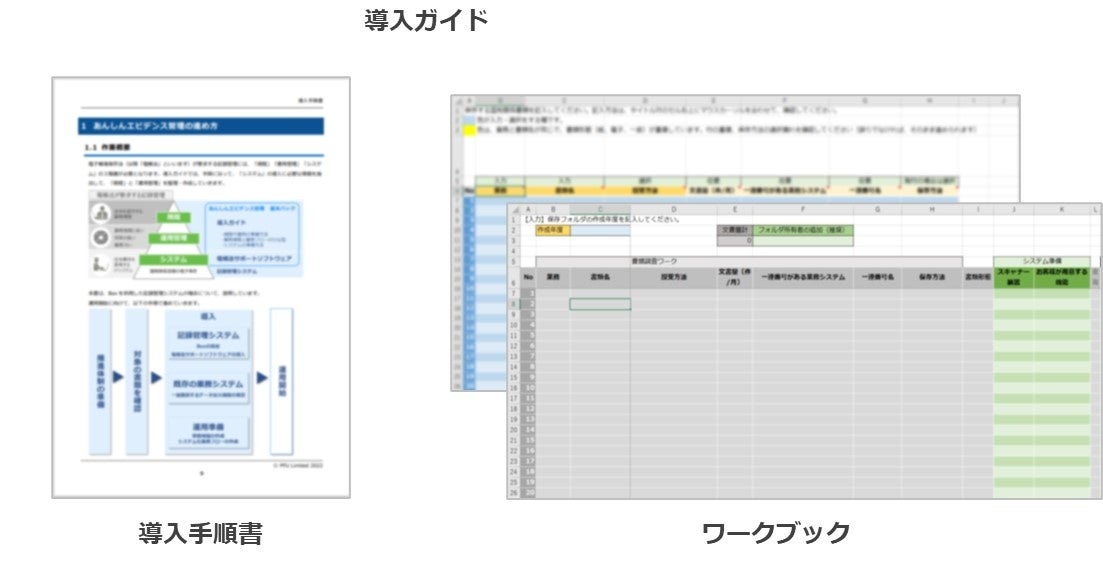Click the vertical 運用開始 box
The height and width of the screenshot is (568, 1103).
pos(281,381)
